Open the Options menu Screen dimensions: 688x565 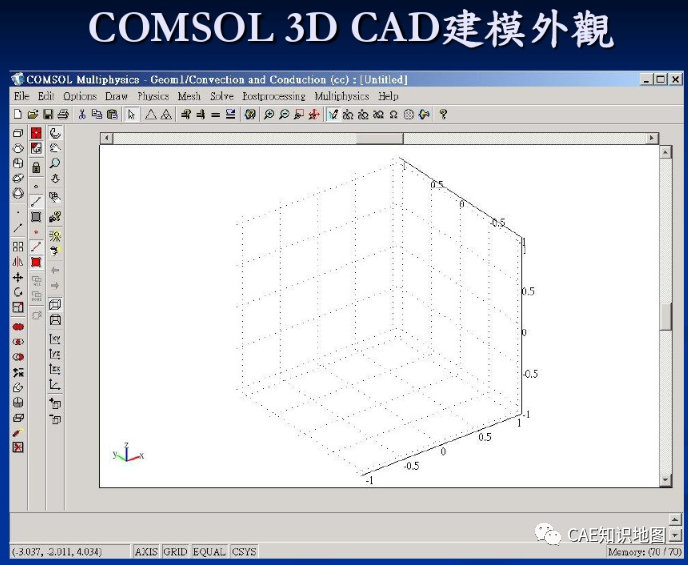pyautogui.click(x=80, y=96)
